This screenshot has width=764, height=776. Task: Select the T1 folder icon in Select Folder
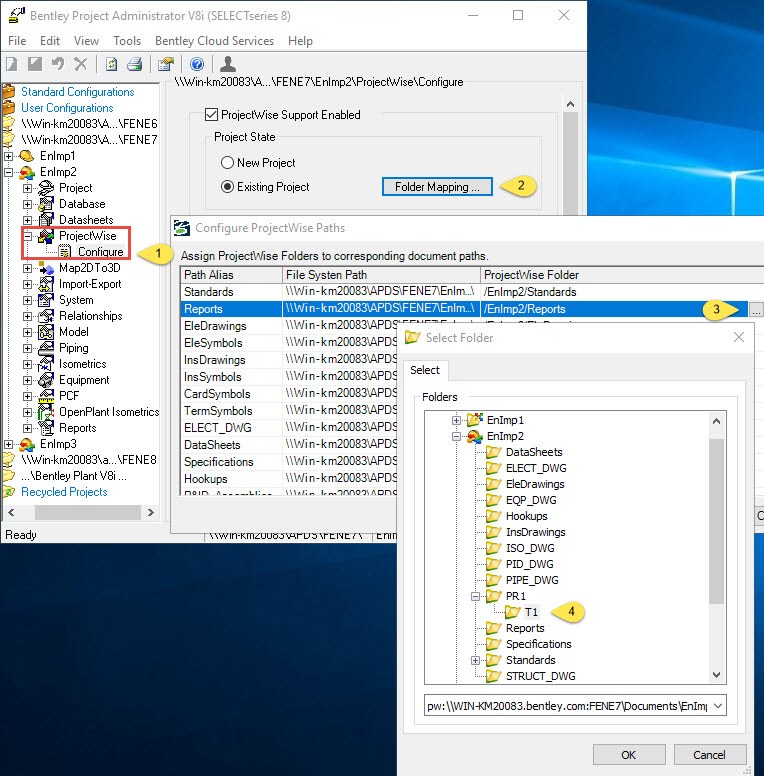(513, 612)
